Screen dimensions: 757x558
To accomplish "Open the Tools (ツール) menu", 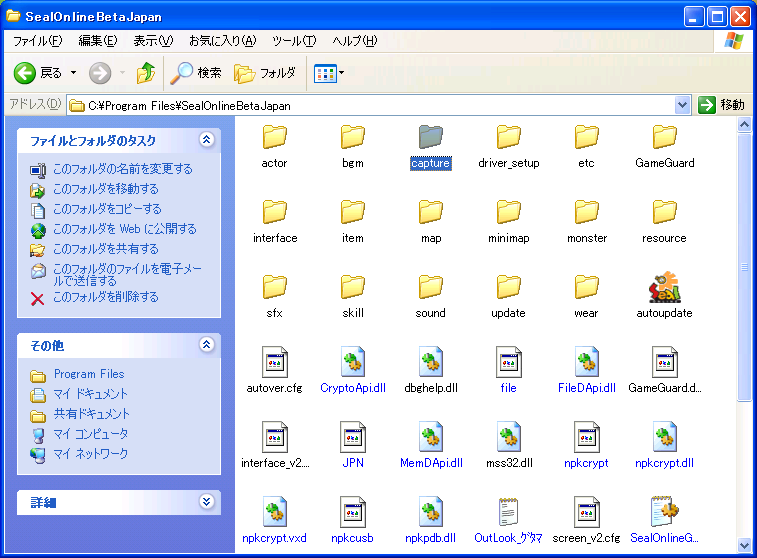I will click(294, 41).
